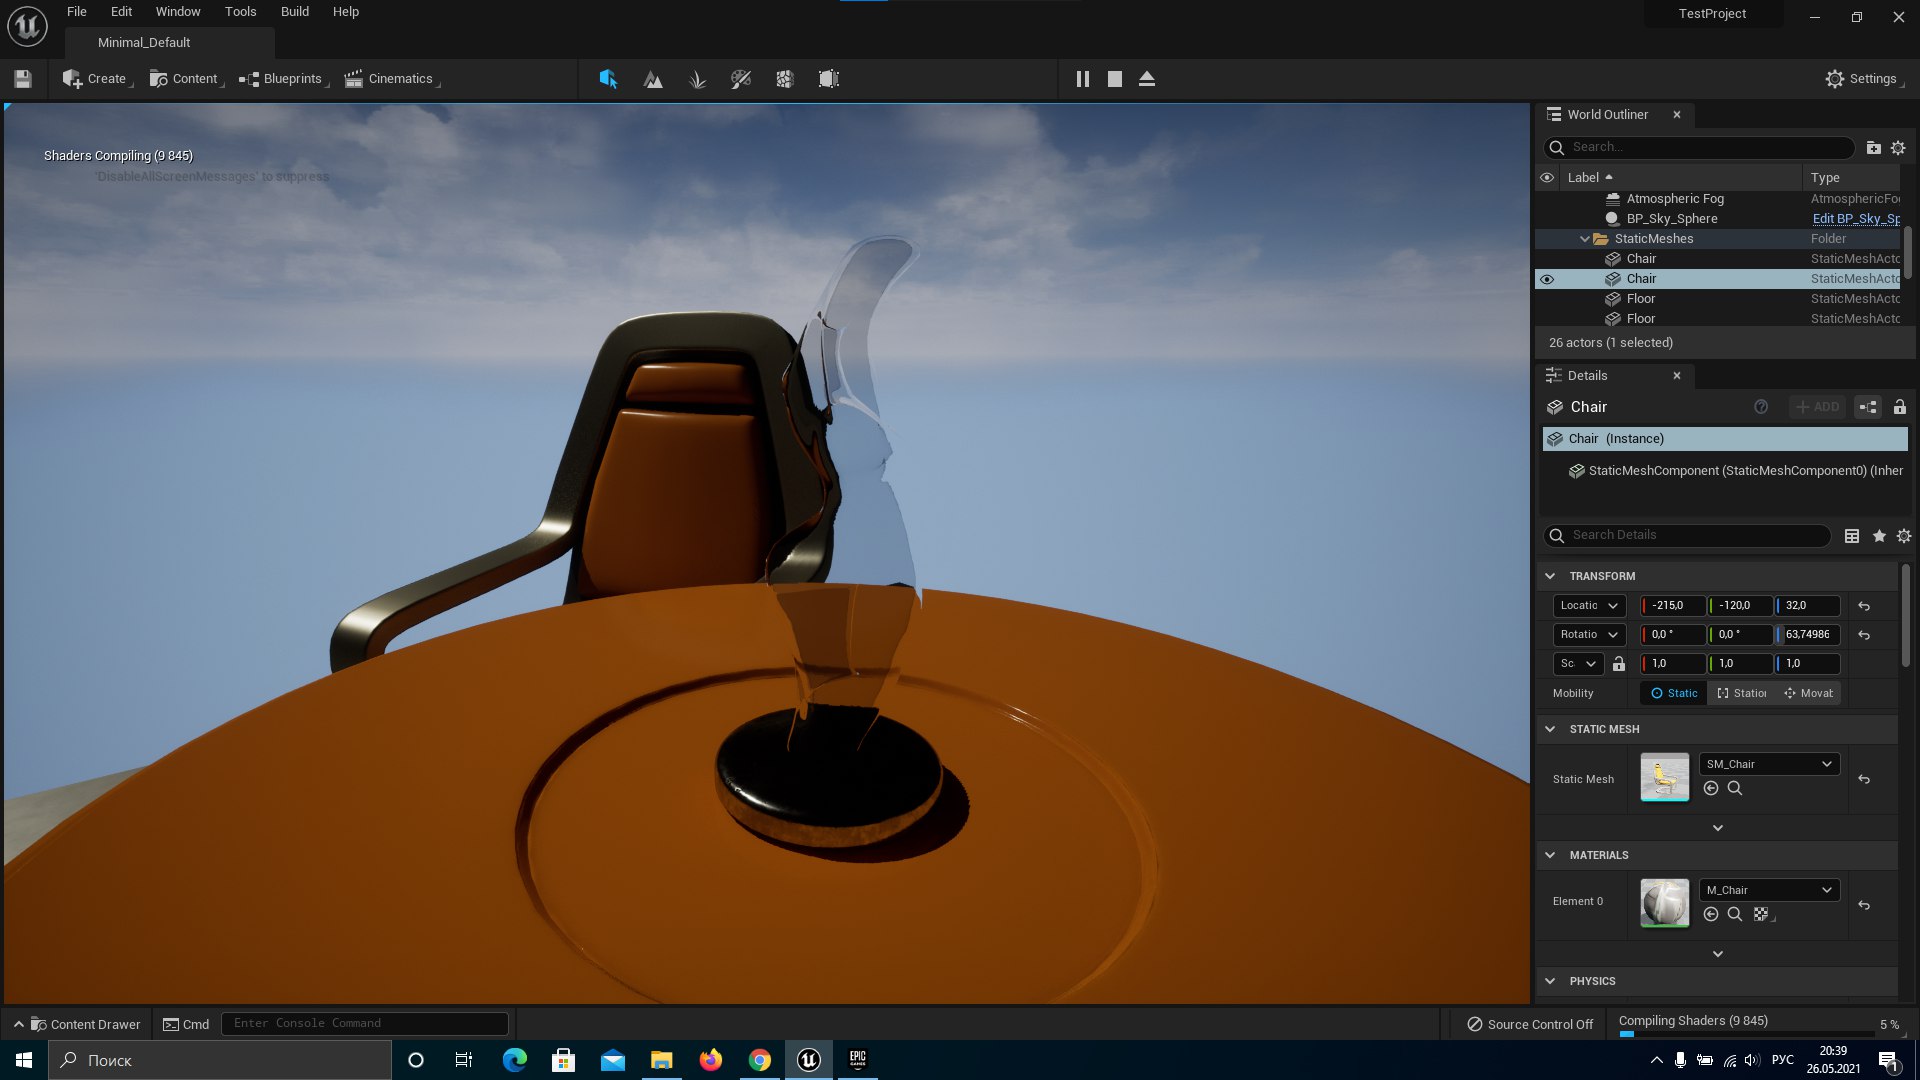Collapse the Physics section
Image resolution: width=1920 pixels, height=1080 pixels.
tap(1550, 982)
